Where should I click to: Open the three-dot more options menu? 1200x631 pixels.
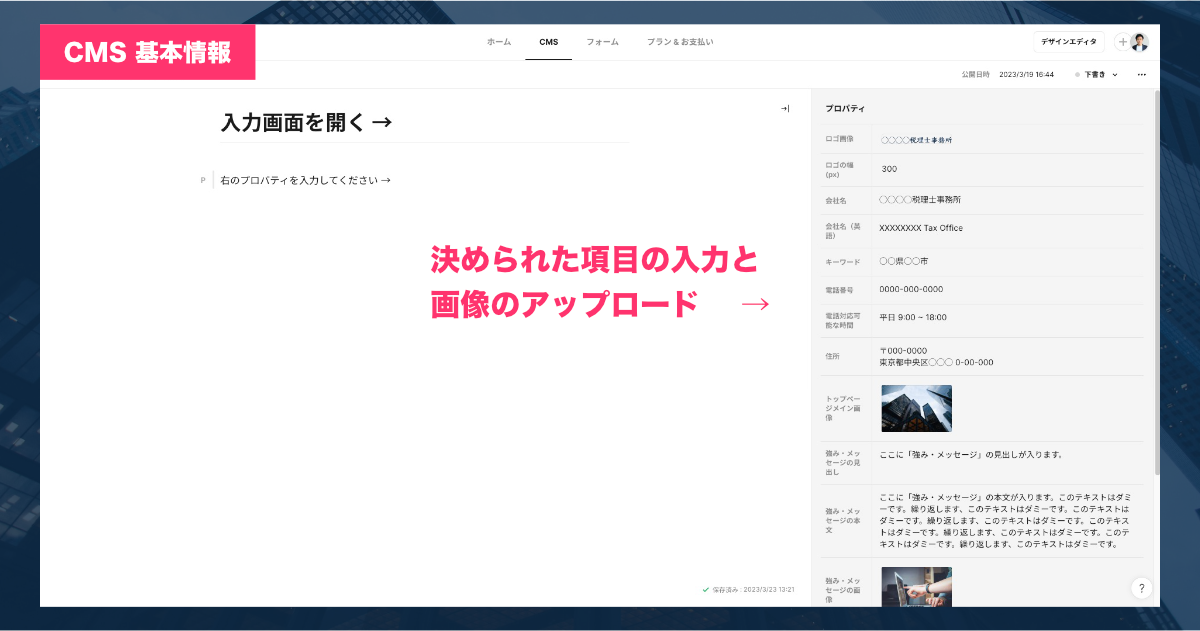[1142, 75]
